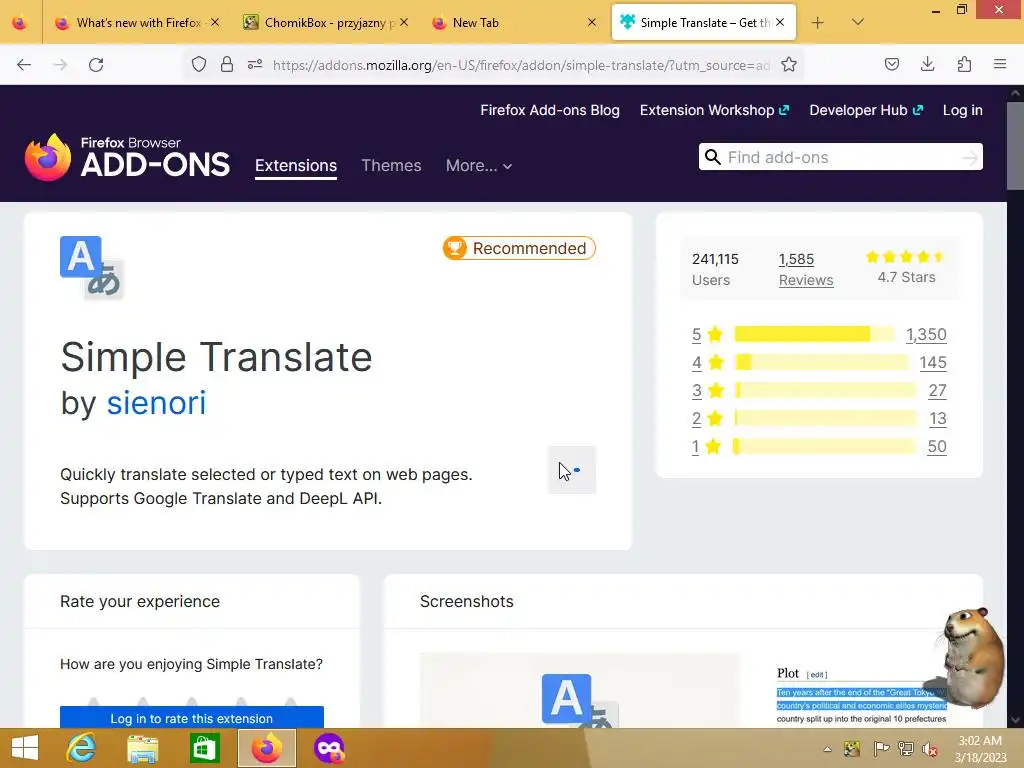Open the Extension Workshop link

714,110
